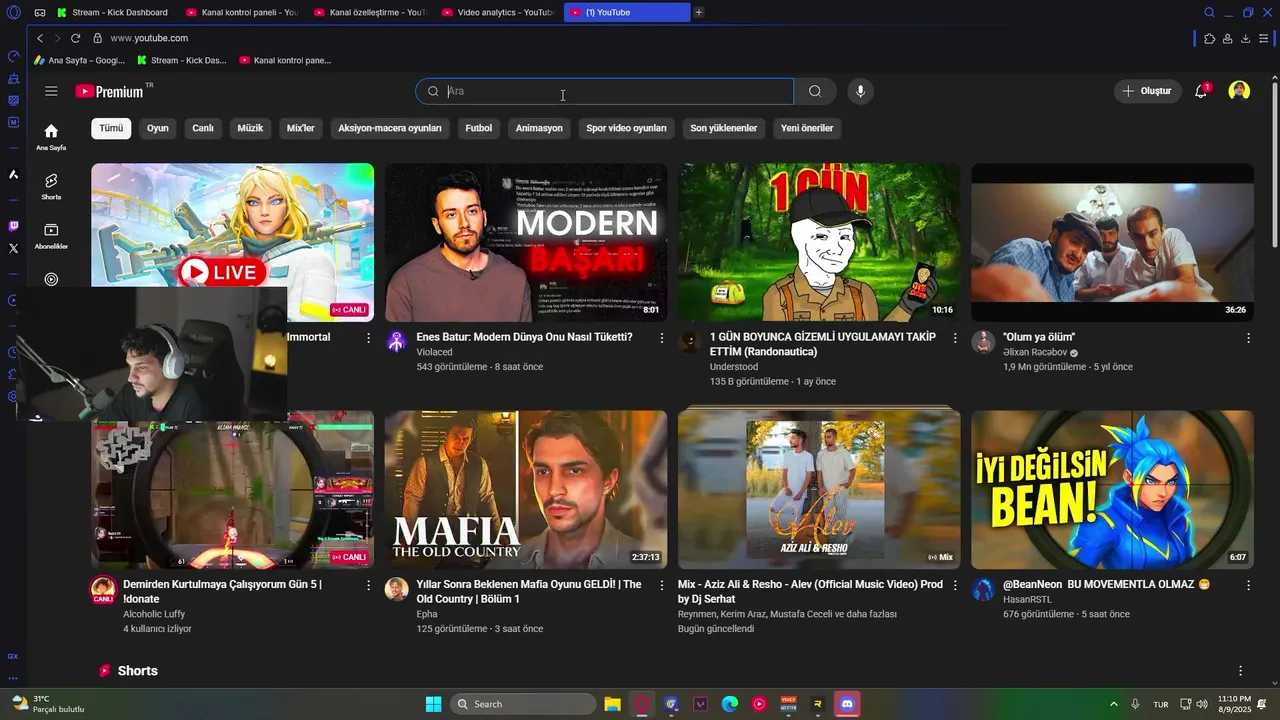The image size is (1280, 720).
Task: Select the Spor video oyunları chip
Action: pyautogui.click(x=626, y=128)
